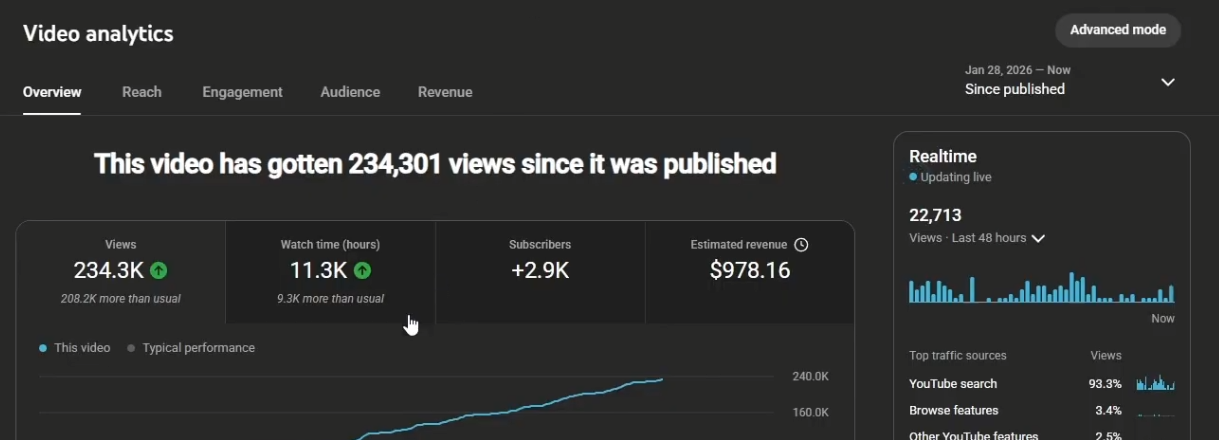
Task: Select the Estimated revenue card
Action: click(750, 272)
